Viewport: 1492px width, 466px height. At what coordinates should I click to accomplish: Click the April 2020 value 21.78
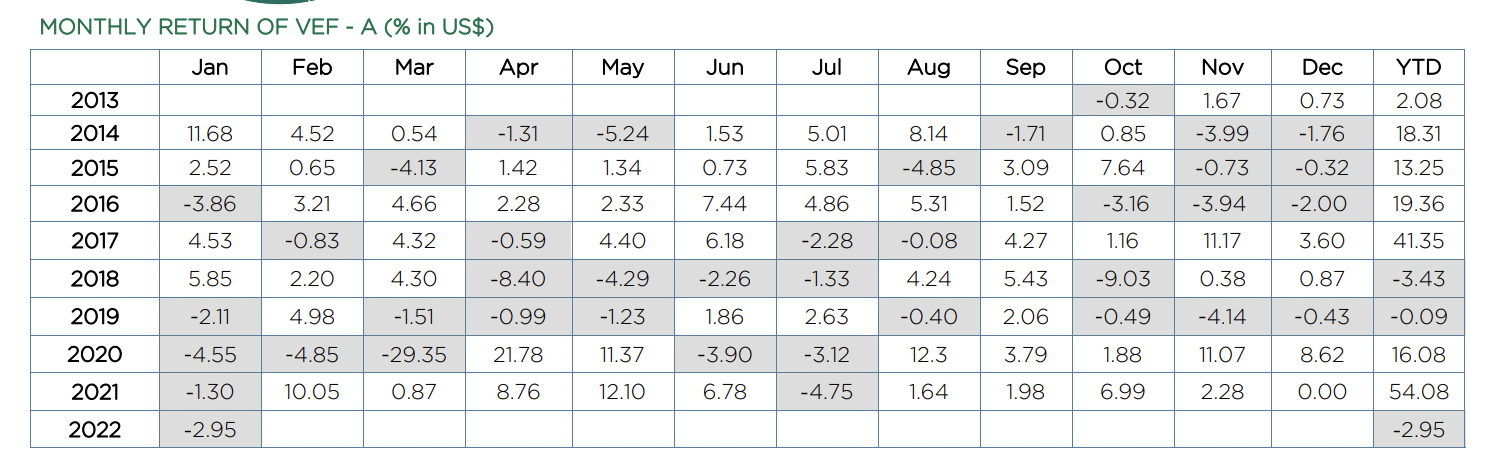(x=518, y=354)
